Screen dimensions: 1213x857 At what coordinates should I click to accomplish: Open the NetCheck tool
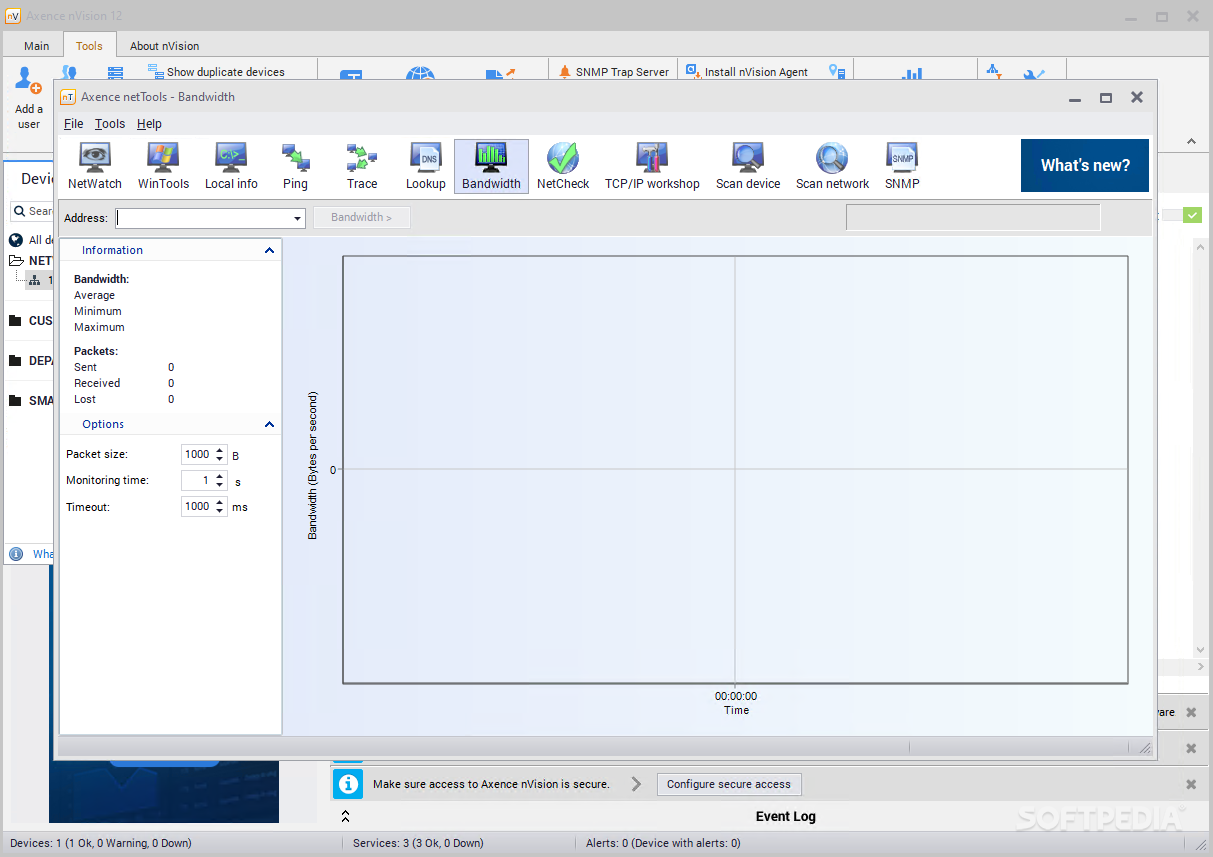tap(563, 166)
